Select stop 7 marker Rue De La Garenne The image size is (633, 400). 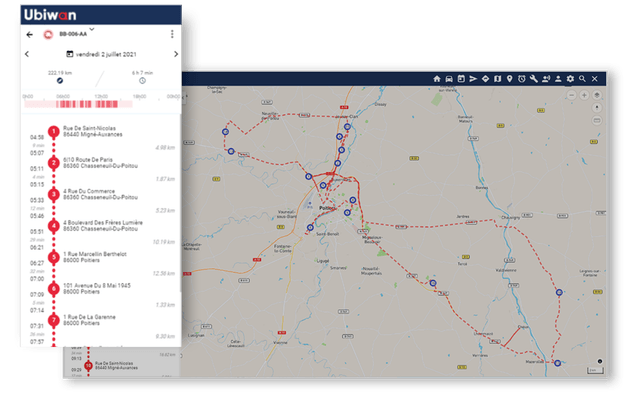tap(54, 320)
